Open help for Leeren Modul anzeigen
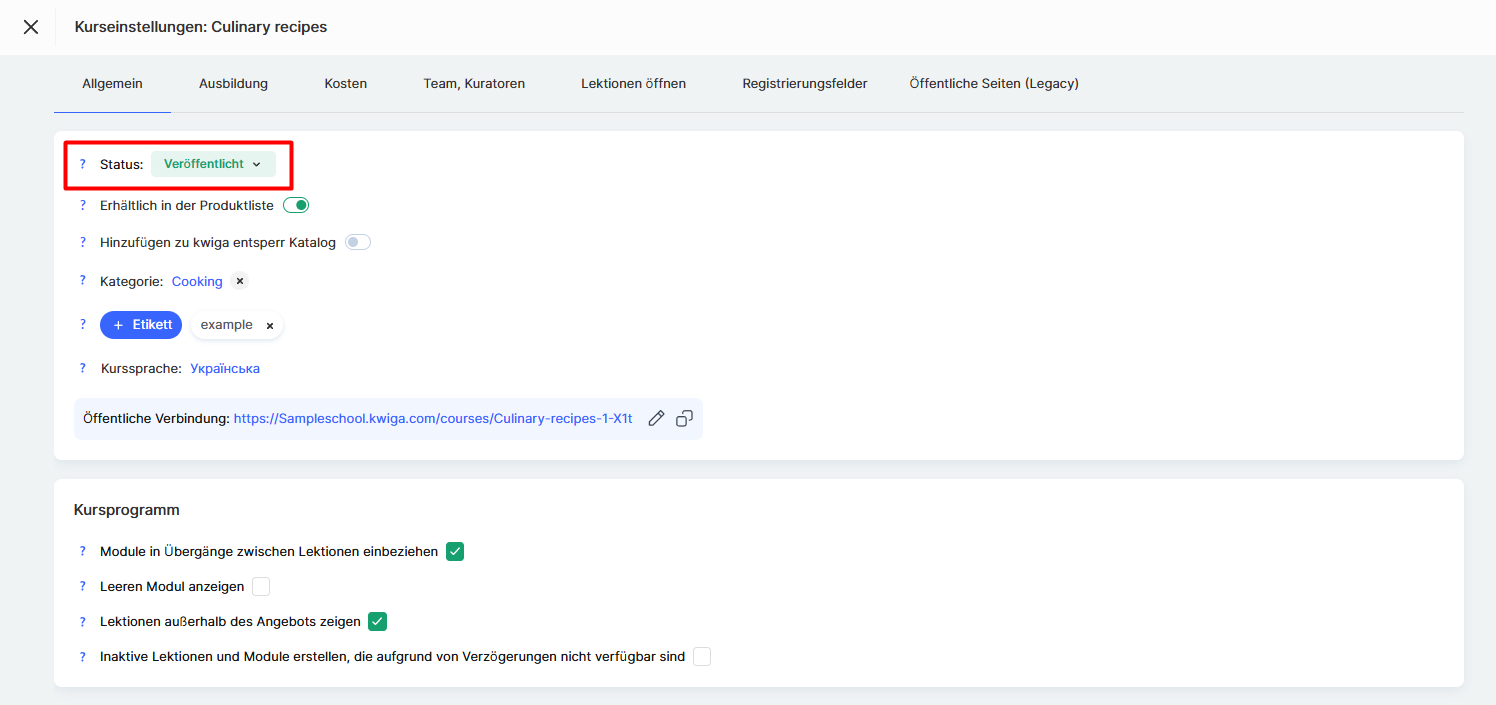The width and height of the screenshot is (1496, 705). (83, 586)
